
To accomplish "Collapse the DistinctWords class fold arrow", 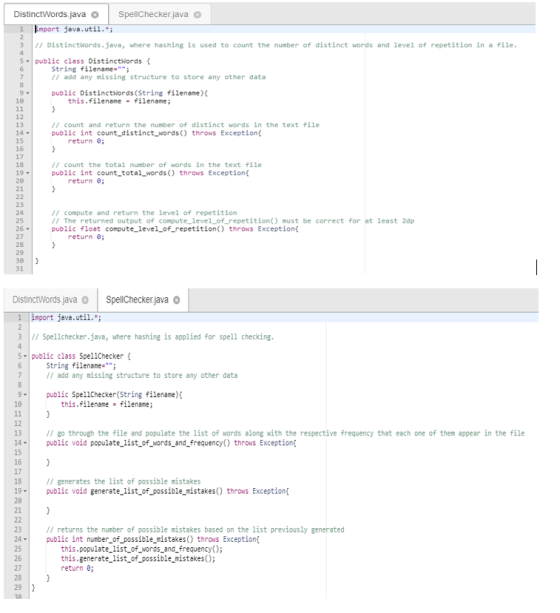I will 28,61.
